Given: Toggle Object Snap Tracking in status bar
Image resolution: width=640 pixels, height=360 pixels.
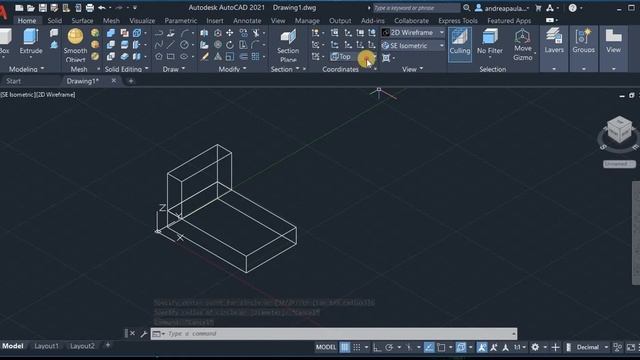Looking at the screenshot, I should (x=429, y=347).
